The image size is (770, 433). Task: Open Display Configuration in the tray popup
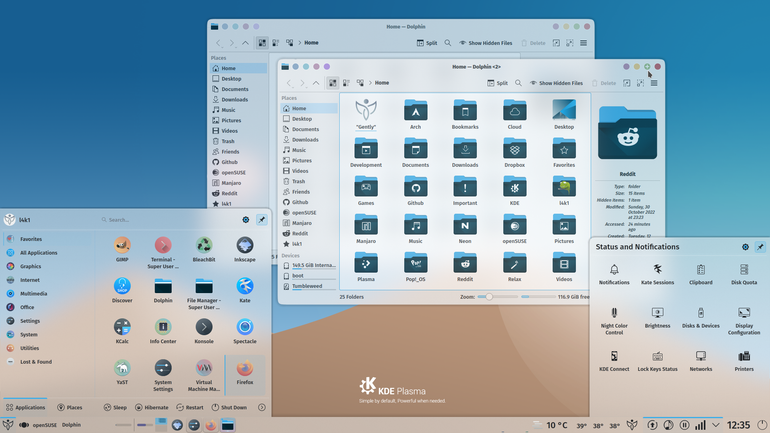tap(744, 321)
